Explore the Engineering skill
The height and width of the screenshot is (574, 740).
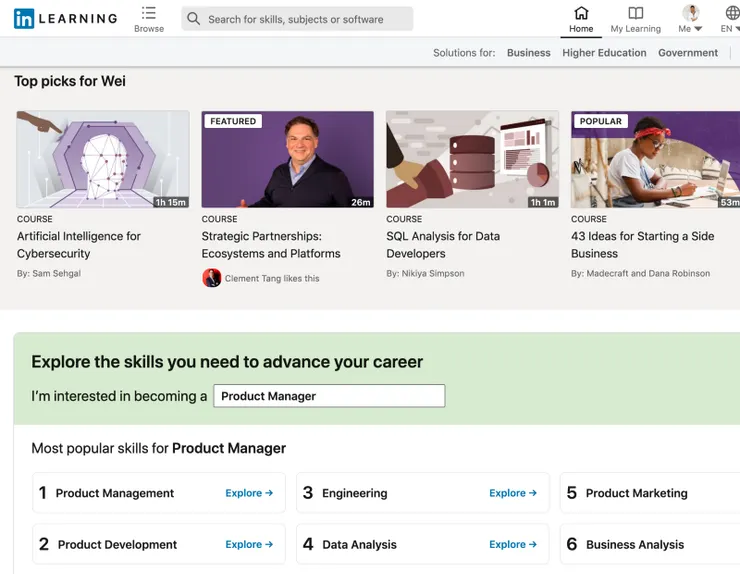(513, 493)
